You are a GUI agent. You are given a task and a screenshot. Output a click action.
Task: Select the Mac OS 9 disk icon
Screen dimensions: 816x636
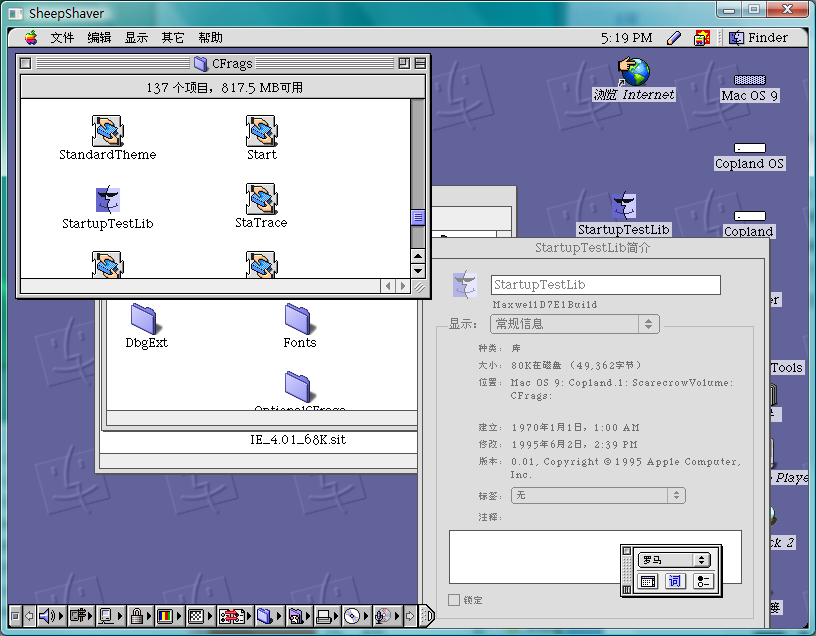click(x=749, y=78)
